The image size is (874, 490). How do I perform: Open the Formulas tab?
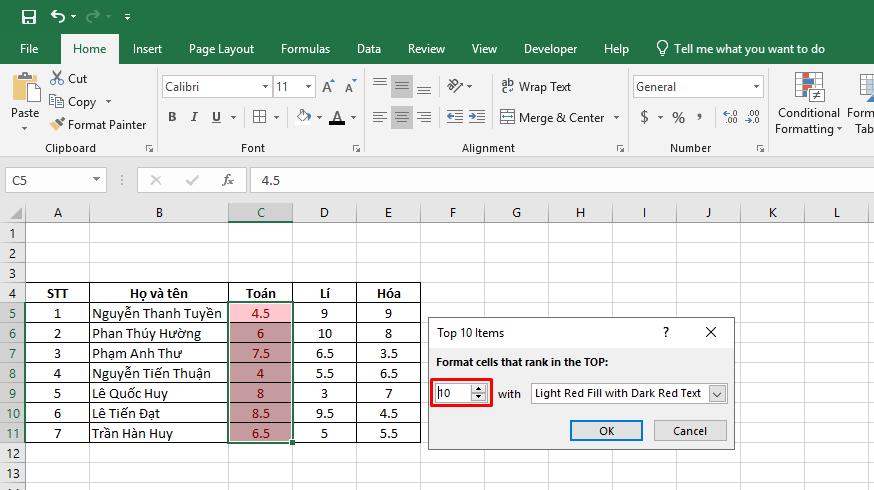pyautogui.click(x=305, y=49)
